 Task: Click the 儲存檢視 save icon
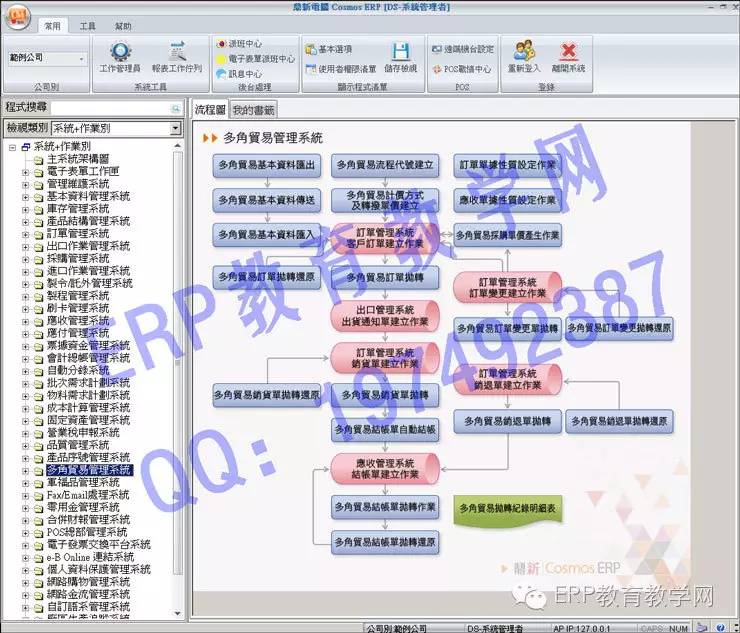click(x=400, y=57)
